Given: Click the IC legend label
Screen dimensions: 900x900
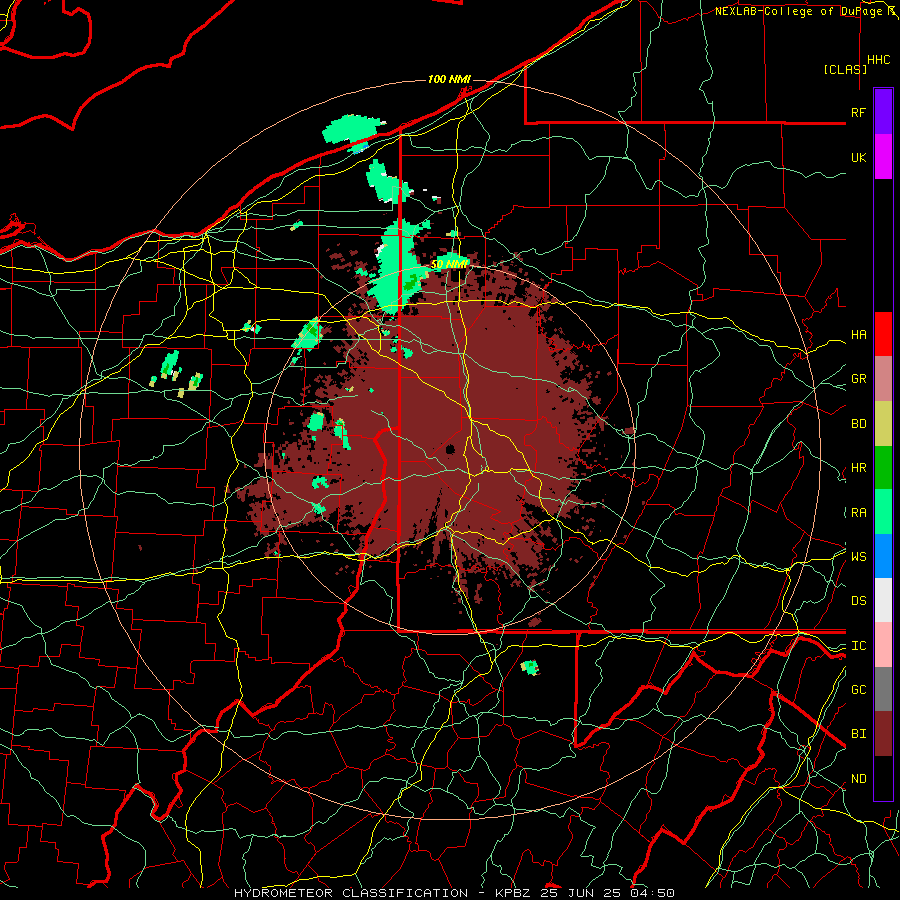Looking at the screenshot, I should 858,646.
